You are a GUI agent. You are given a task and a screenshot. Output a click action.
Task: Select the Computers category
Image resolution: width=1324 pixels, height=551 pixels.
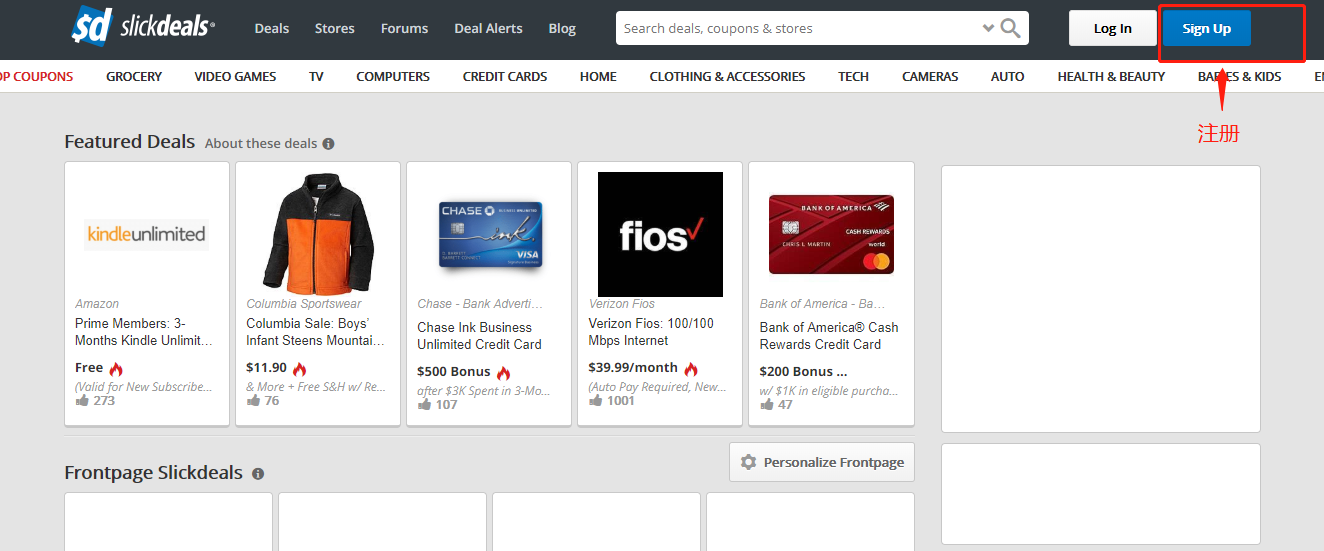[393, 76]
